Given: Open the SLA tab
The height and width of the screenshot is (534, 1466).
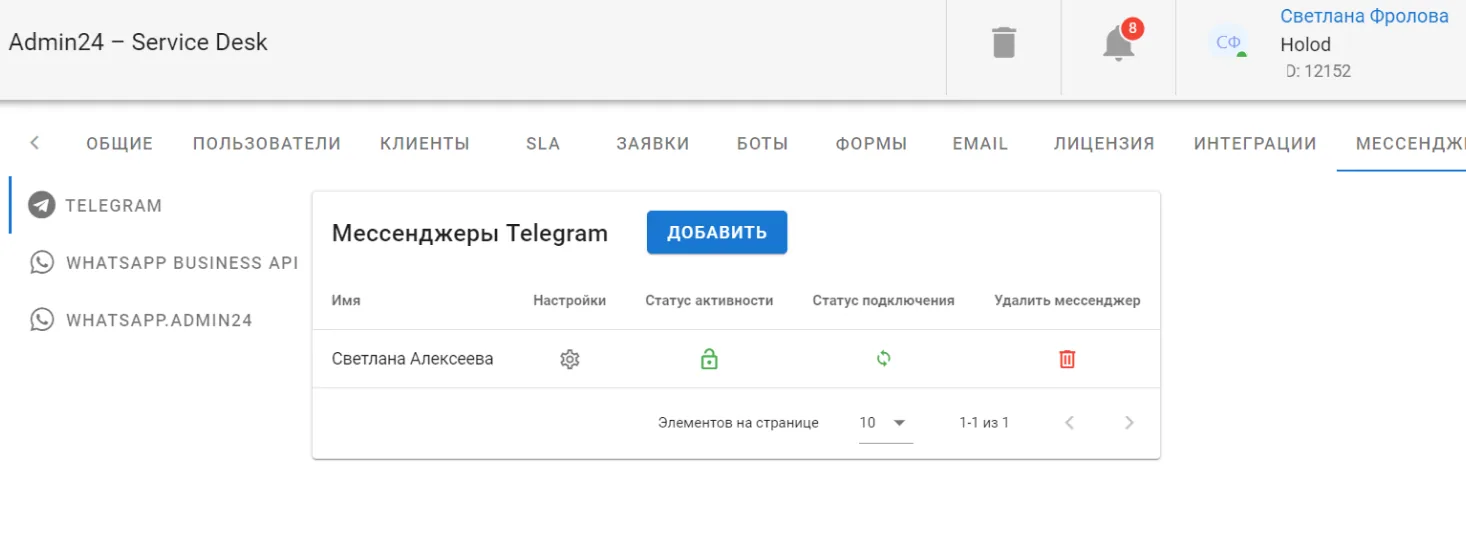Looking at the screenshot, I should click(x=543, y=143).
